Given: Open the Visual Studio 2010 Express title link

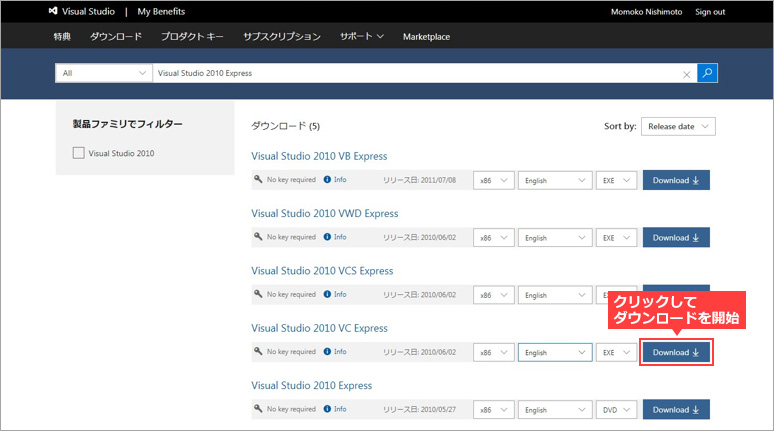Looking at the screenshot, I should tap(311, 385).
